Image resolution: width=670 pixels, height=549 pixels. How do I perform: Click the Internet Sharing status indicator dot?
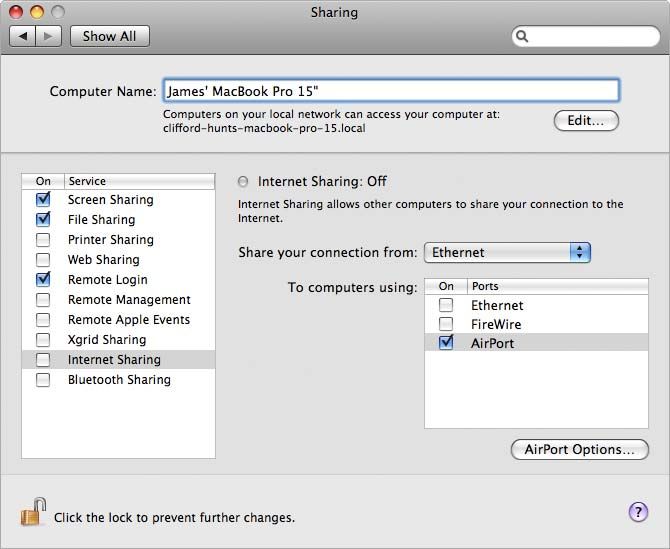pyautogui.click(x=243, y=182)
